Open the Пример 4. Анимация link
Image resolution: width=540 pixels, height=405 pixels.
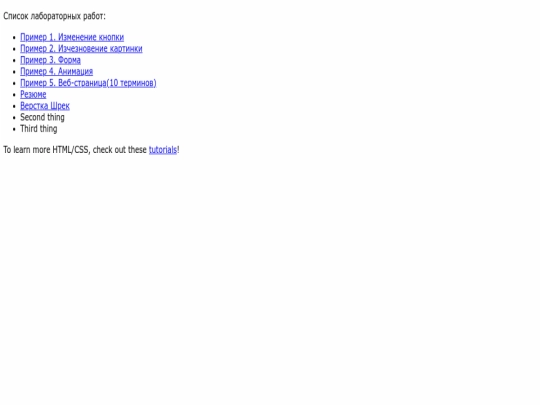[x=56, y=71]
